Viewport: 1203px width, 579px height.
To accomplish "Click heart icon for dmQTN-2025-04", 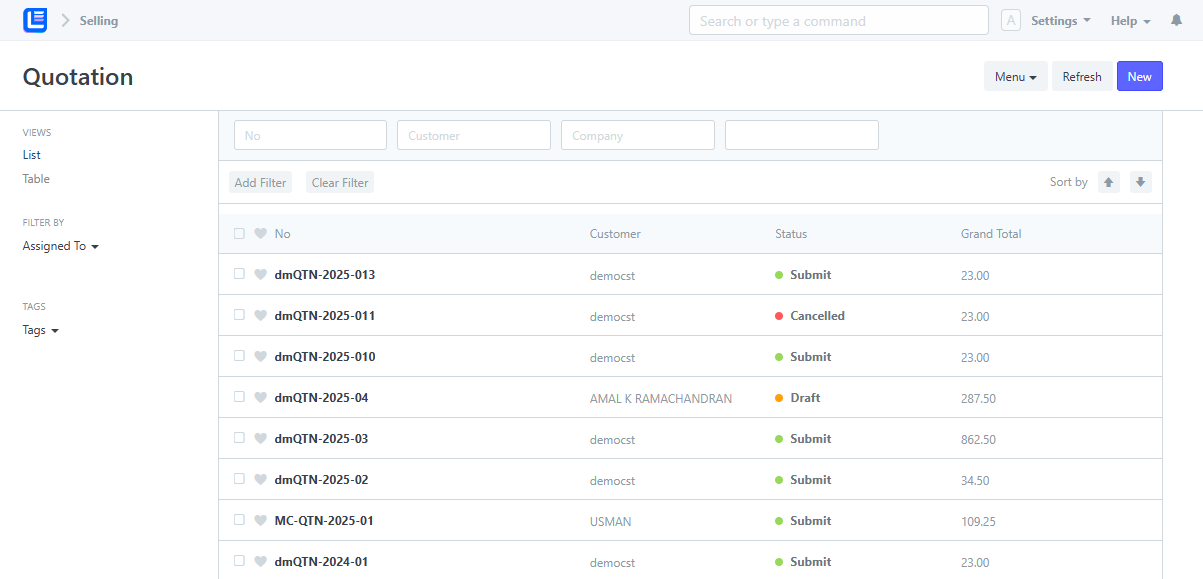I will 260,397.
